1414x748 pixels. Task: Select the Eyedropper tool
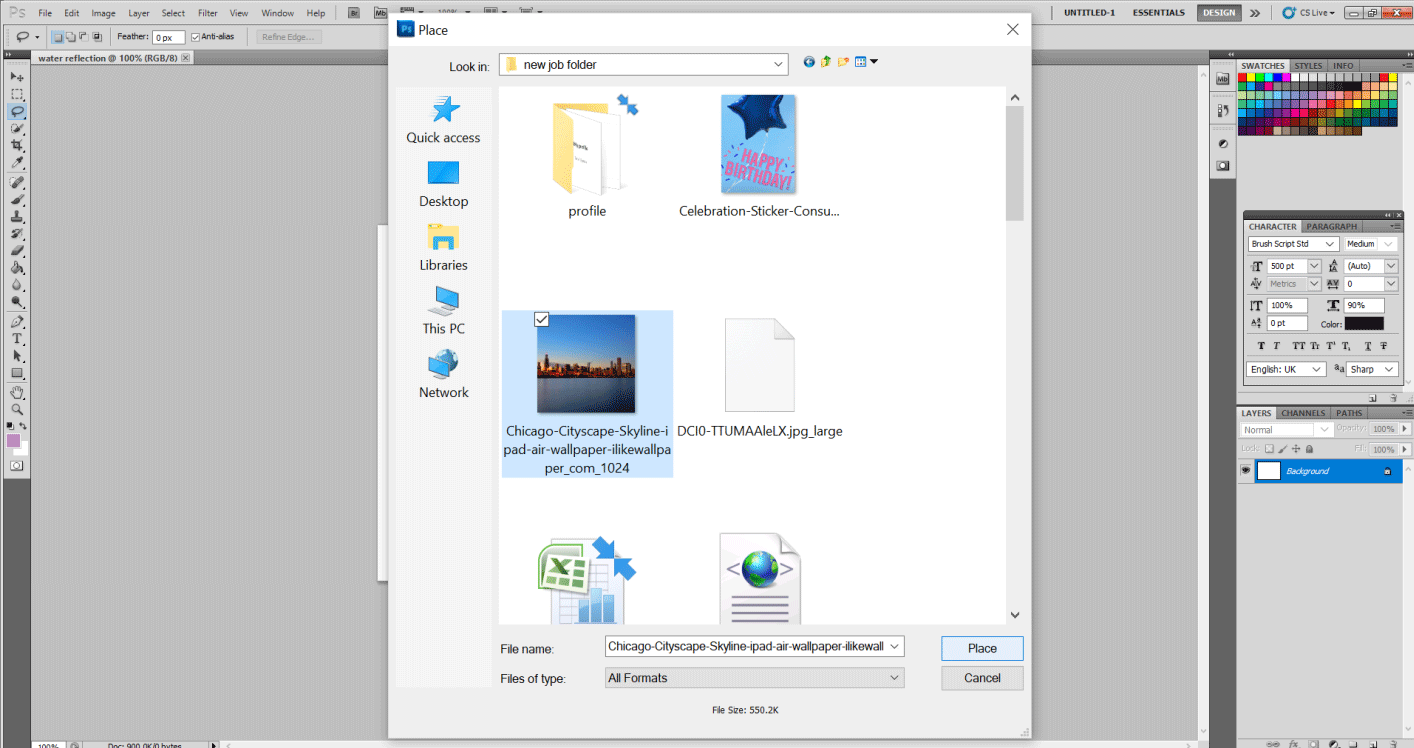point(17,163)
